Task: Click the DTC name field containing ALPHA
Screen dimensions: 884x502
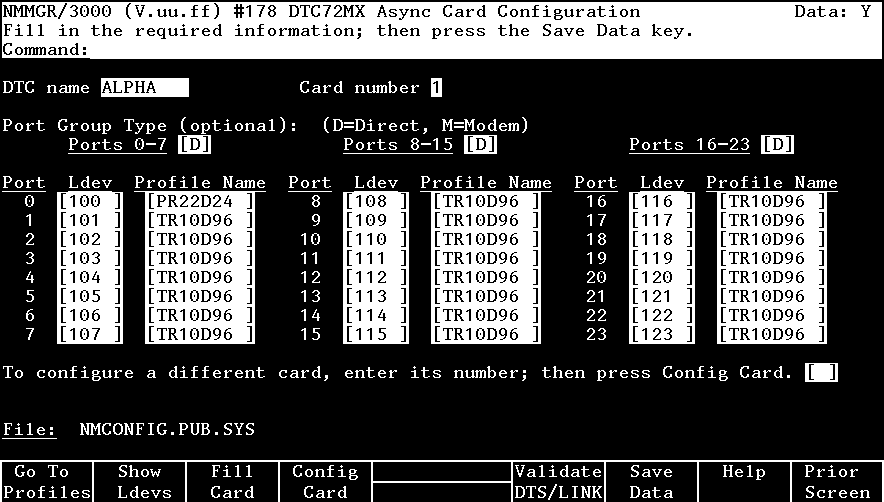Action: [x=144, y=88]
